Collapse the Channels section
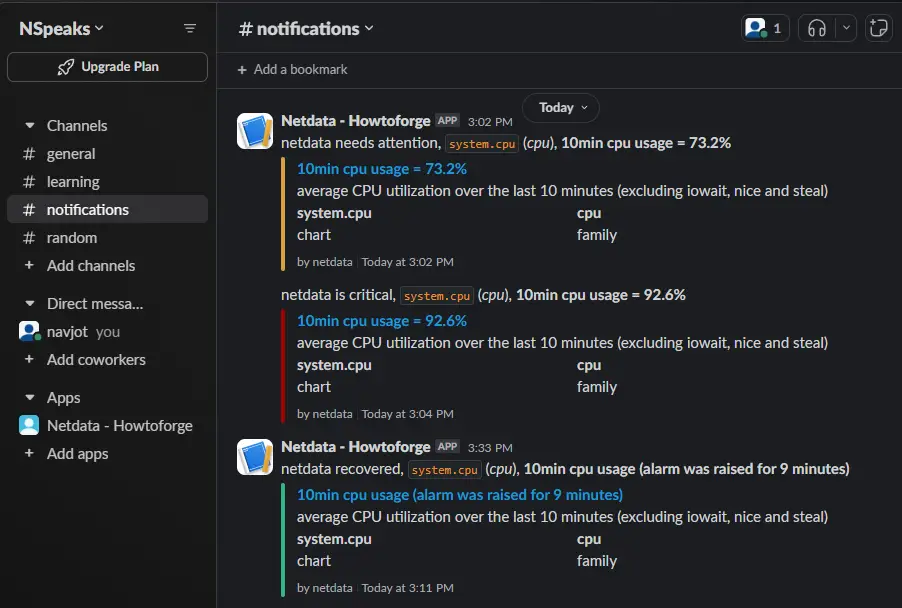The height and width of the screenshot is (608, 902). tap(27, 125)
